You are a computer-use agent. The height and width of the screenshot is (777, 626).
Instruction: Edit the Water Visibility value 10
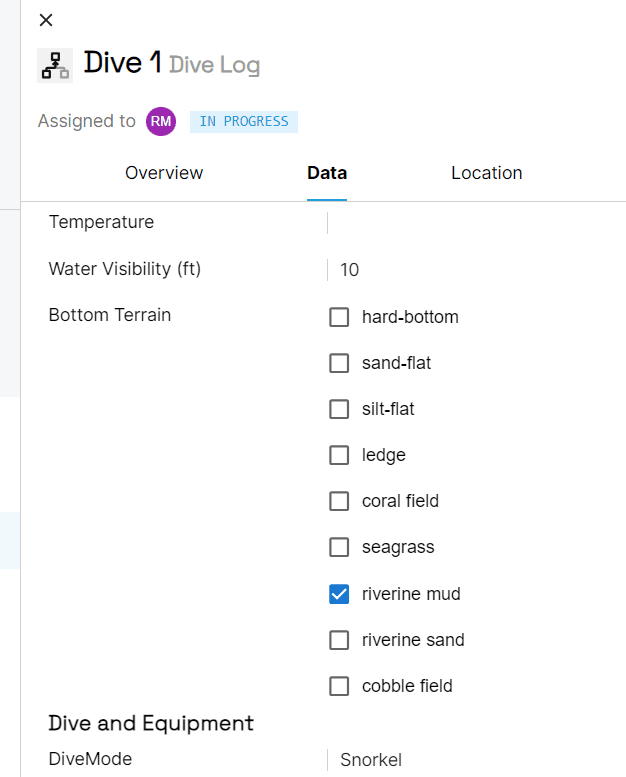[x=470, y=269]
